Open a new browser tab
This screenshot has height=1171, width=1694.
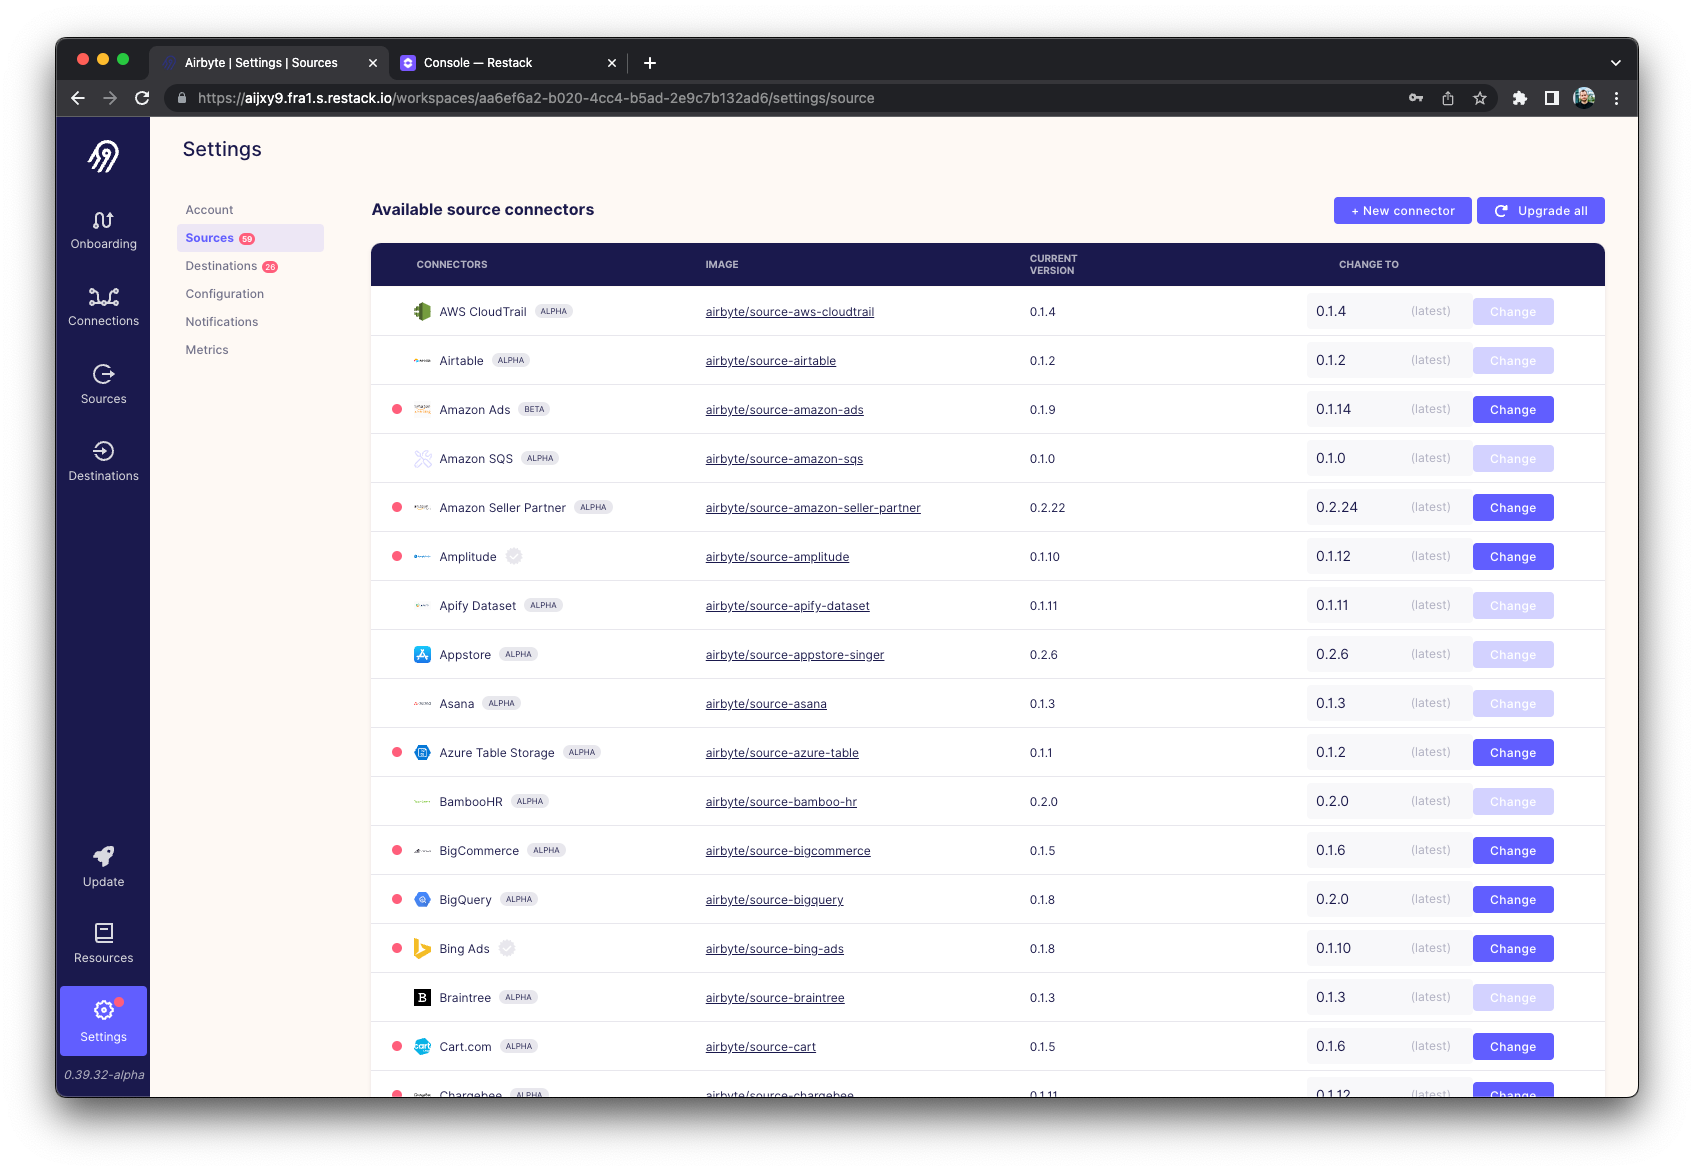click(x=650, y=63)
